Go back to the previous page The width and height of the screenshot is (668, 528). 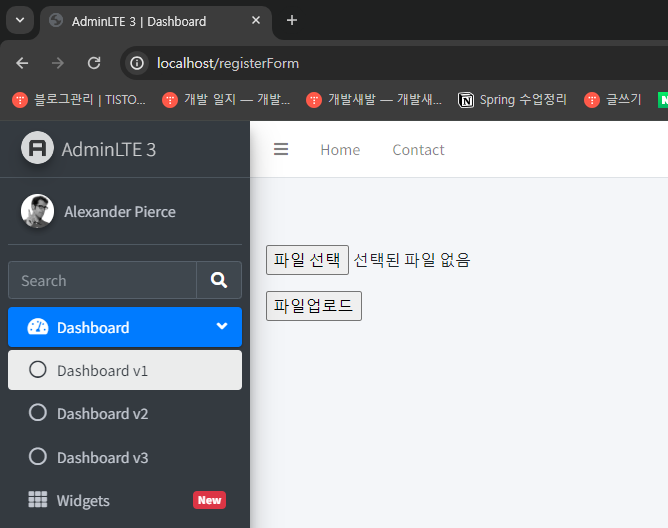pos(22,63)
